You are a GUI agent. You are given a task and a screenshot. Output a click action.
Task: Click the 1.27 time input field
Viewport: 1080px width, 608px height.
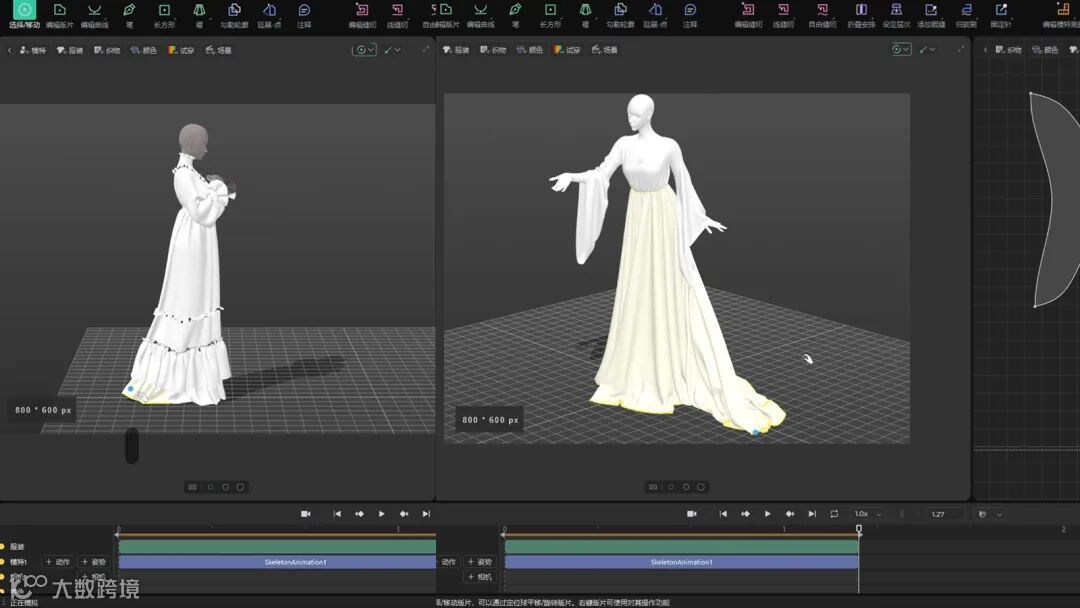(x=940, y=514)
